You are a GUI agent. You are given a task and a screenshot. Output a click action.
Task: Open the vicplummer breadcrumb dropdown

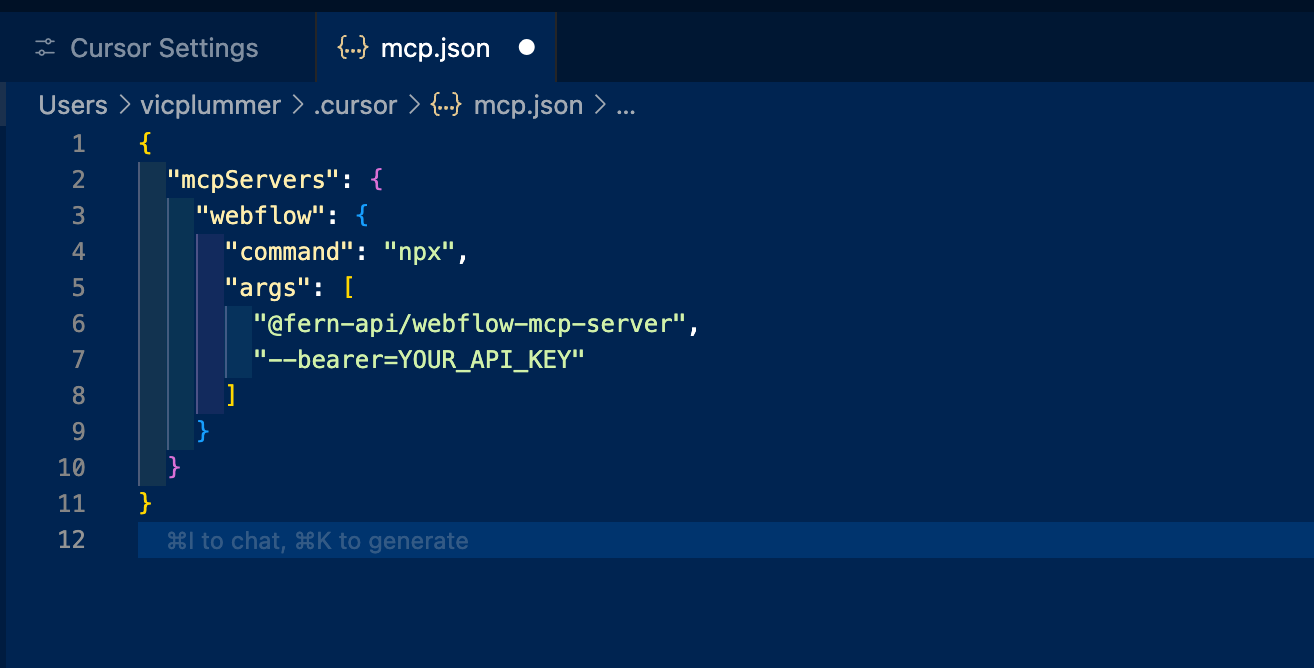click(210, 105)
